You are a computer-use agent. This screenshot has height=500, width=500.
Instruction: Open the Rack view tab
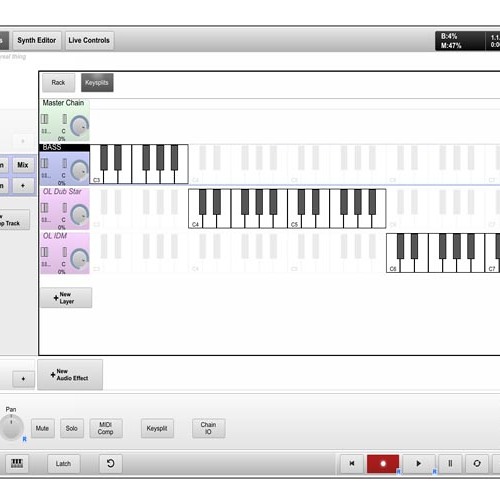coord(58,83)
